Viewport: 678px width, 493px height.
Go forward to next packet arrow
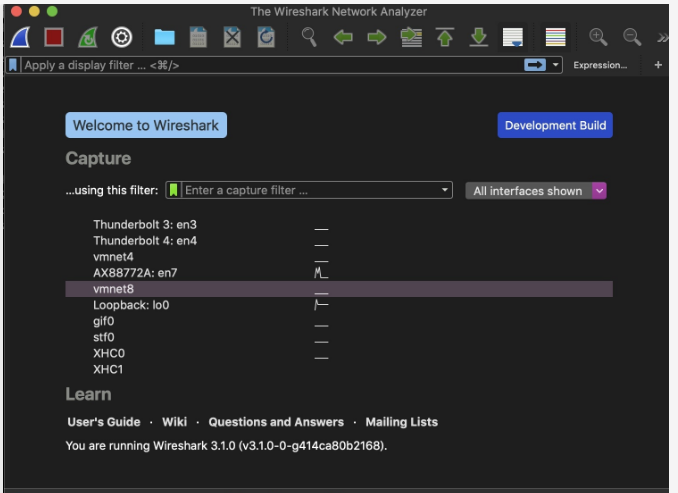pyautogui.click(x=377, y=37)
